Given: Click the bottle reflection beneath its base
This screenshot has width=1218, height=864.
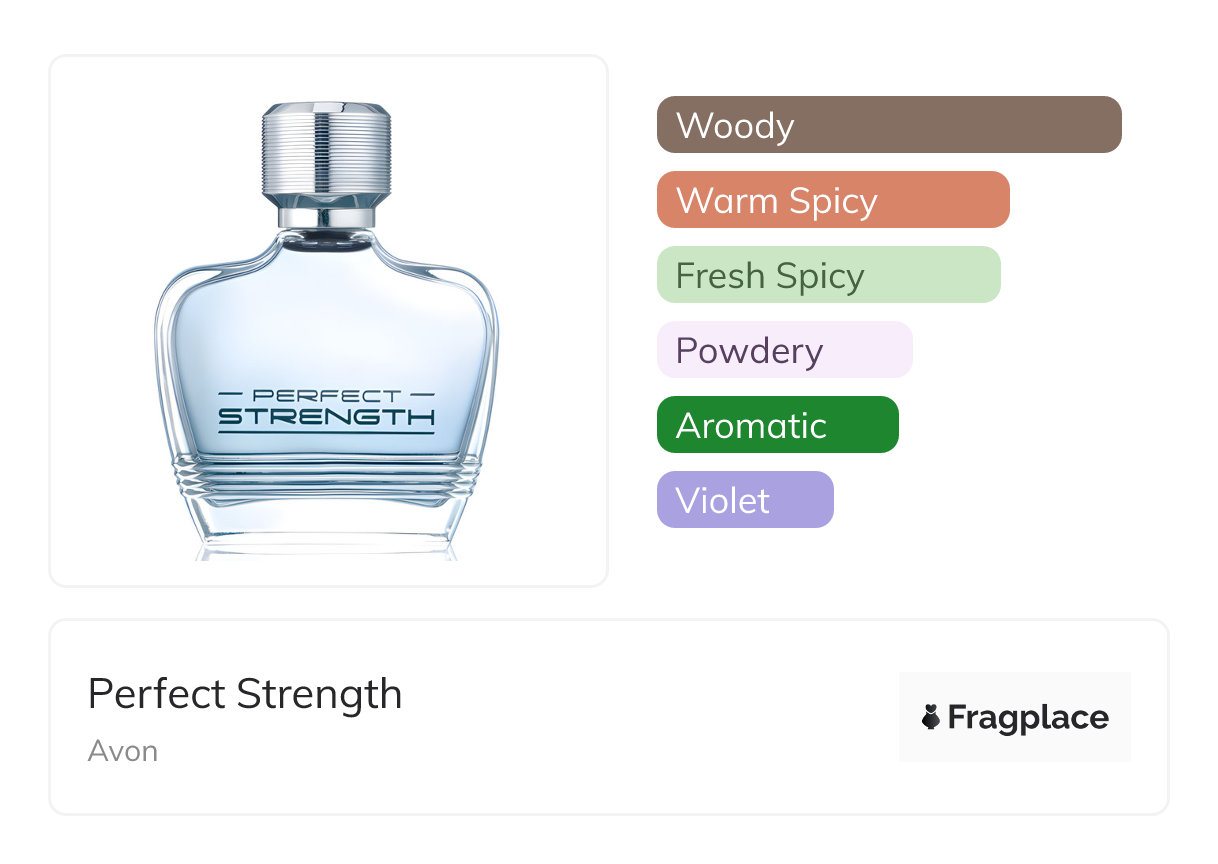Looking at the screenshot, I should coord(326,551).
